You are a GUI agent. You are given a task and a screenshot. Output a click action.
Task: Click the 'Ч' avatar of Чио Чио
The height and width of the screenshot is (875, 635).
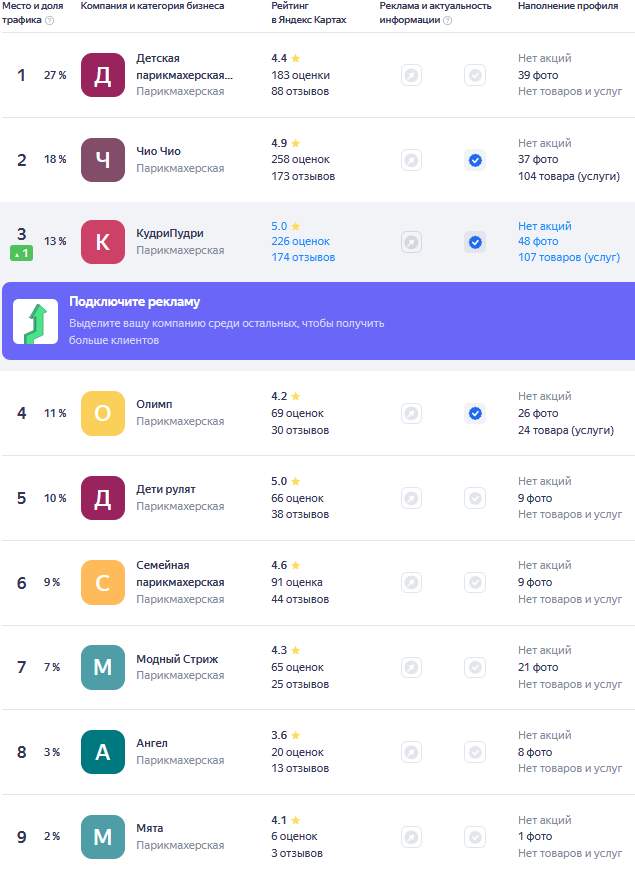[x=103, y=160]
